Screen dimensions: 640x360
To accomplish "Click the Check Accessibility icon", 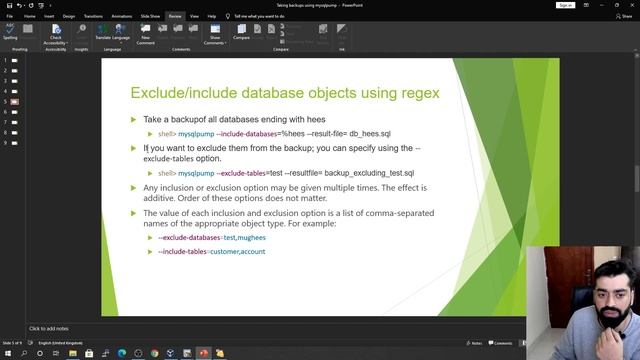I will click(x=56, y=30).
